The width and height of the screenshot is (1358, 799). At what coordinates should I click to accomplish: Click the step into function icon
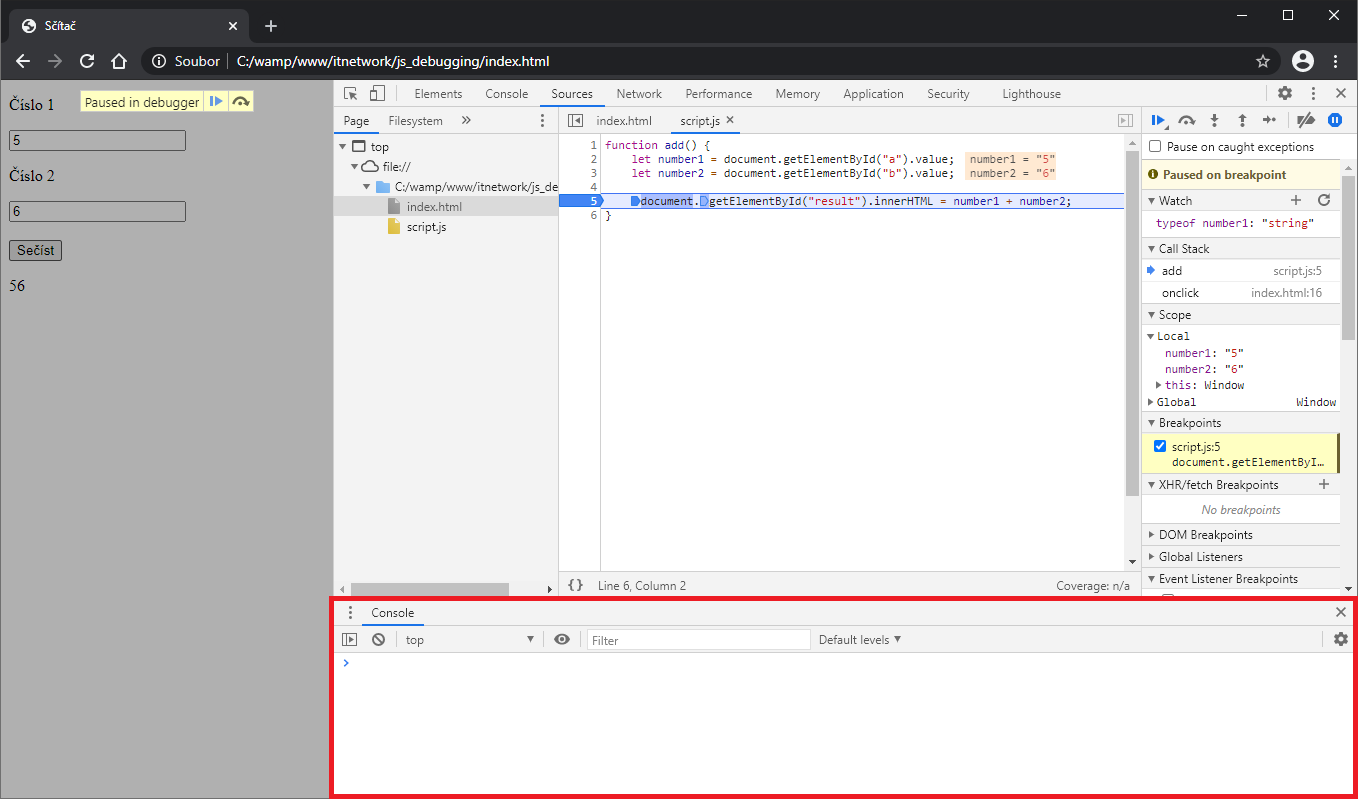click(1215, 120)
